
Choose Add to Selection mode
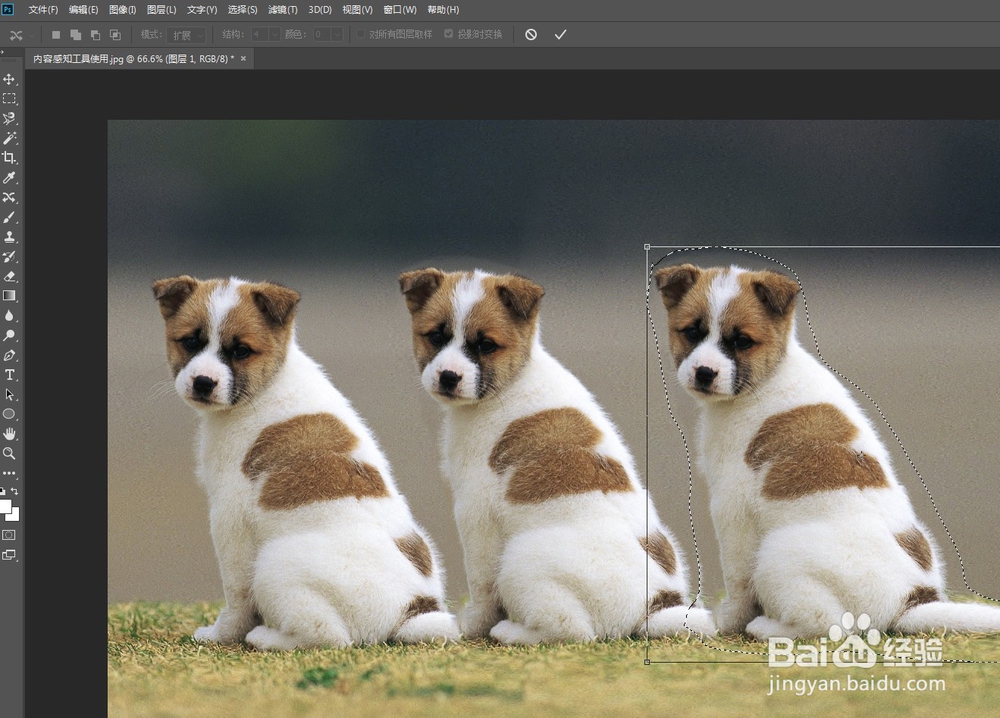pyautogui.click(x=75, y=34)
